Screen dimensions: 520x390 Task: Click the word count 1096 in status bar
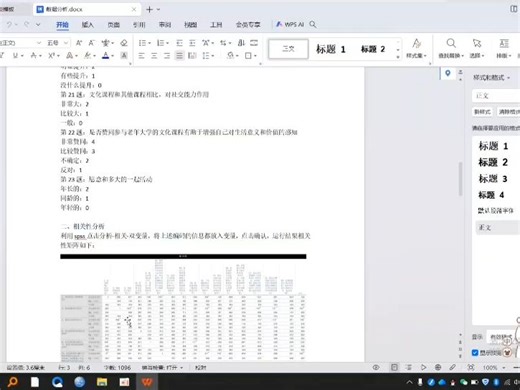click(117, 367)
